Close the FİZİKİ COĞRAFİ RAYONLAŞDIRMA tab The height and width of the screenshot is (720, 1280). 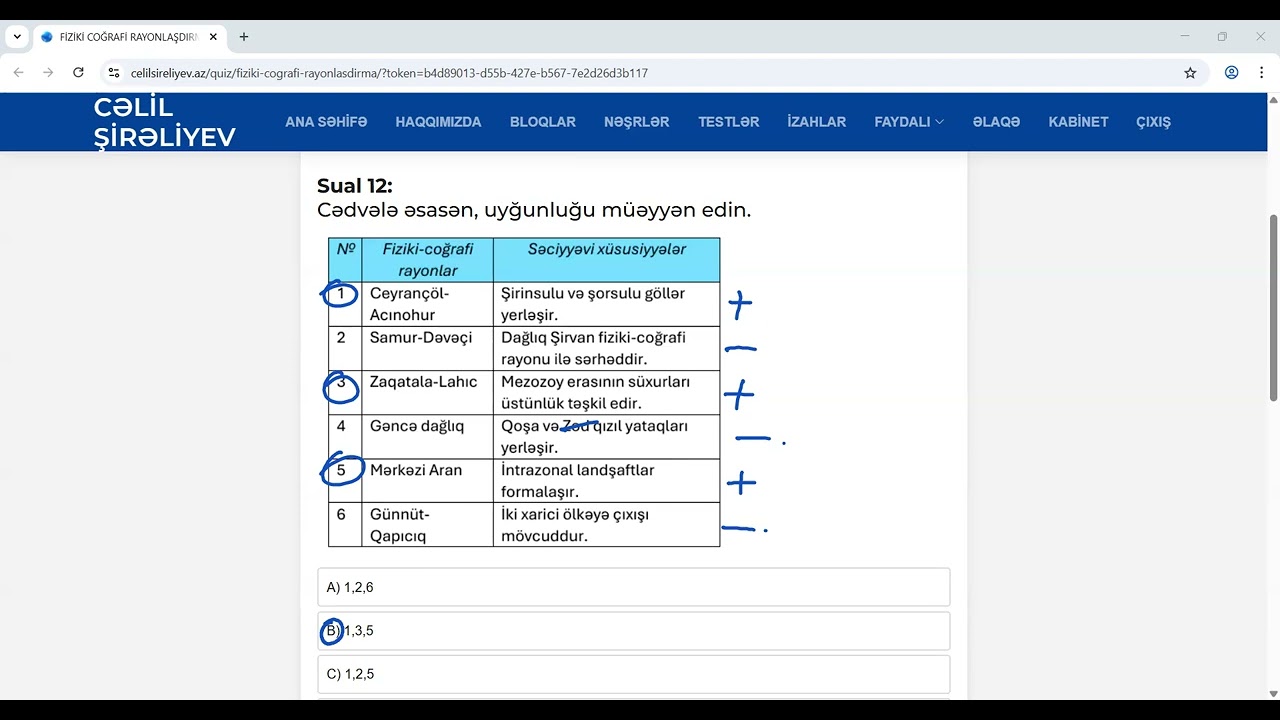coord(213,37)
